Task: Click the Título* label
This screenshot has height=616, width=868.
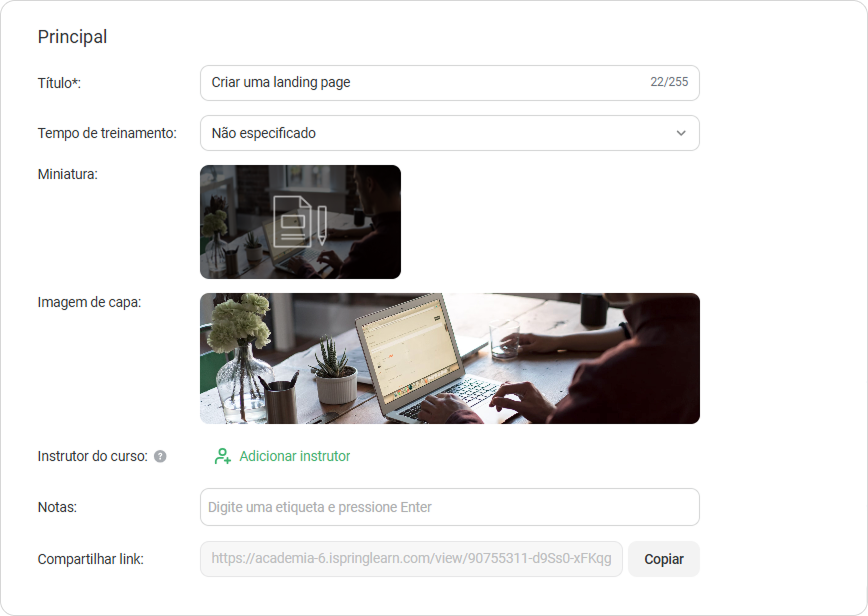Action: [x=59, y=83]
